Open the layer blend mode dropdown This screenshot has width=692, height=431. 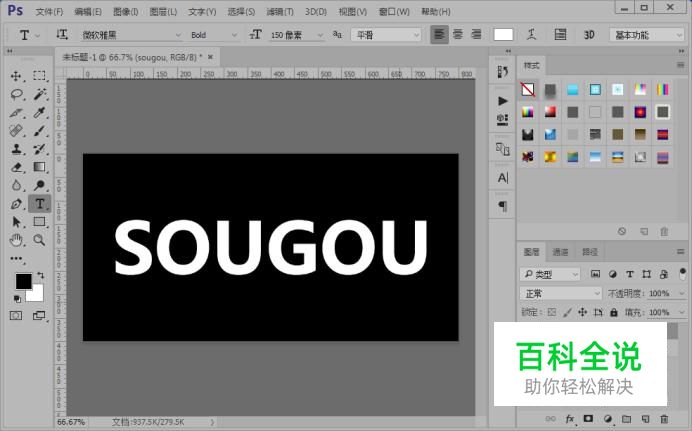560,293
